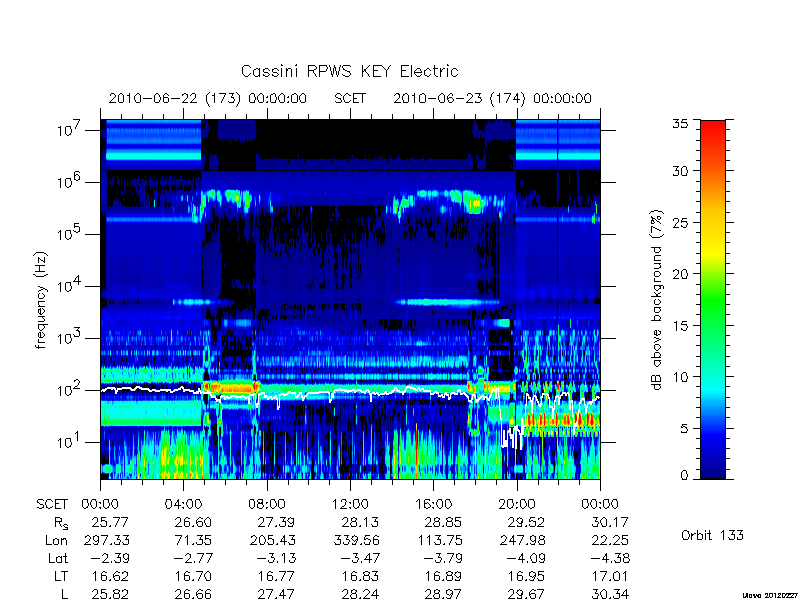Click the version stamp in the bottom corner
This screenshot has height=600, width=800.
770,595
